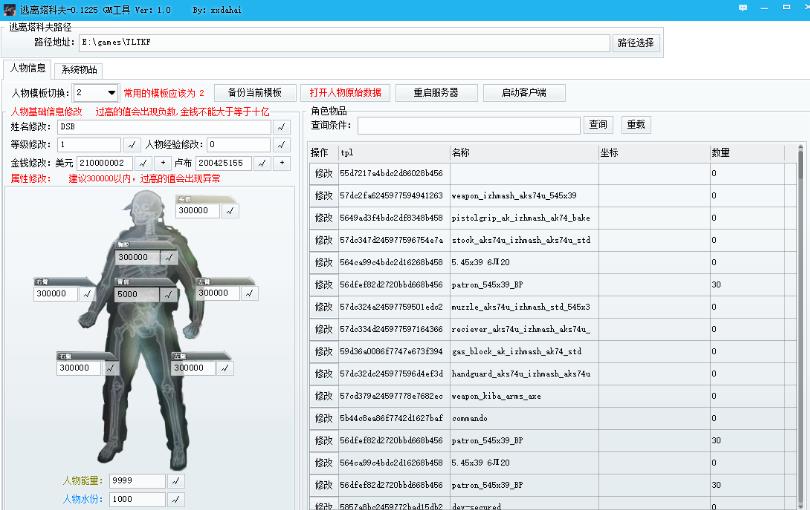Apply the level value with its checkmark
810x510 pixels.
(132, 145)
